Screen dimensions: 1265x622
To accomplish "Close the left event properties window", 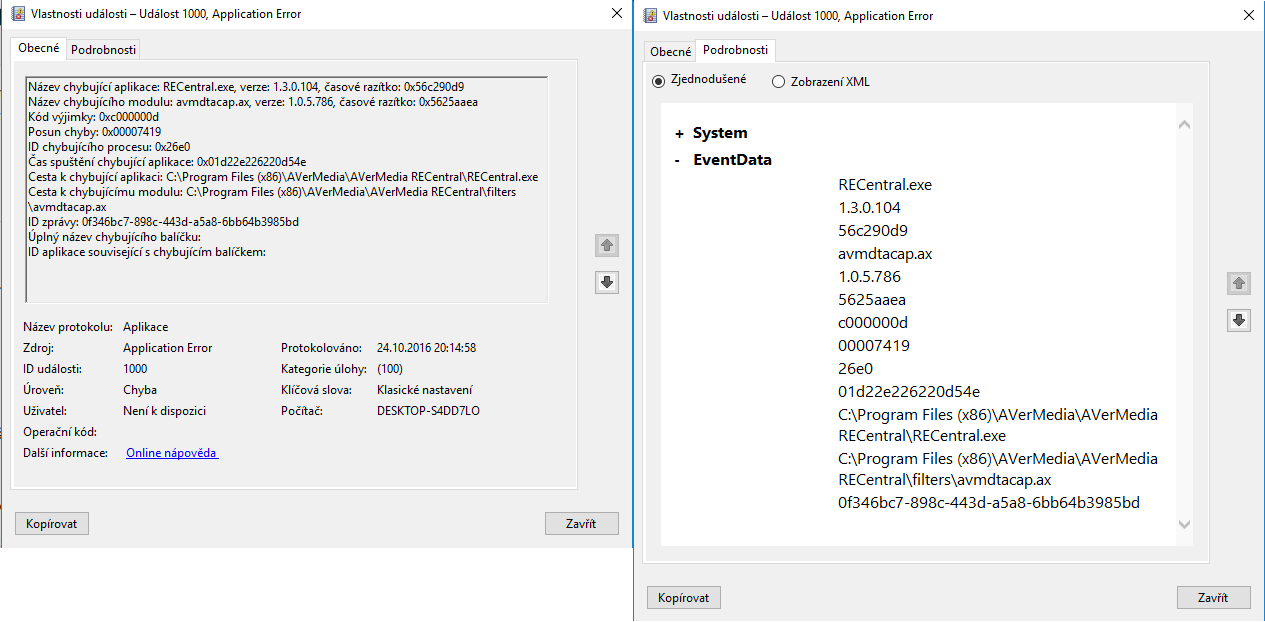I will click(x=615, y=14).
